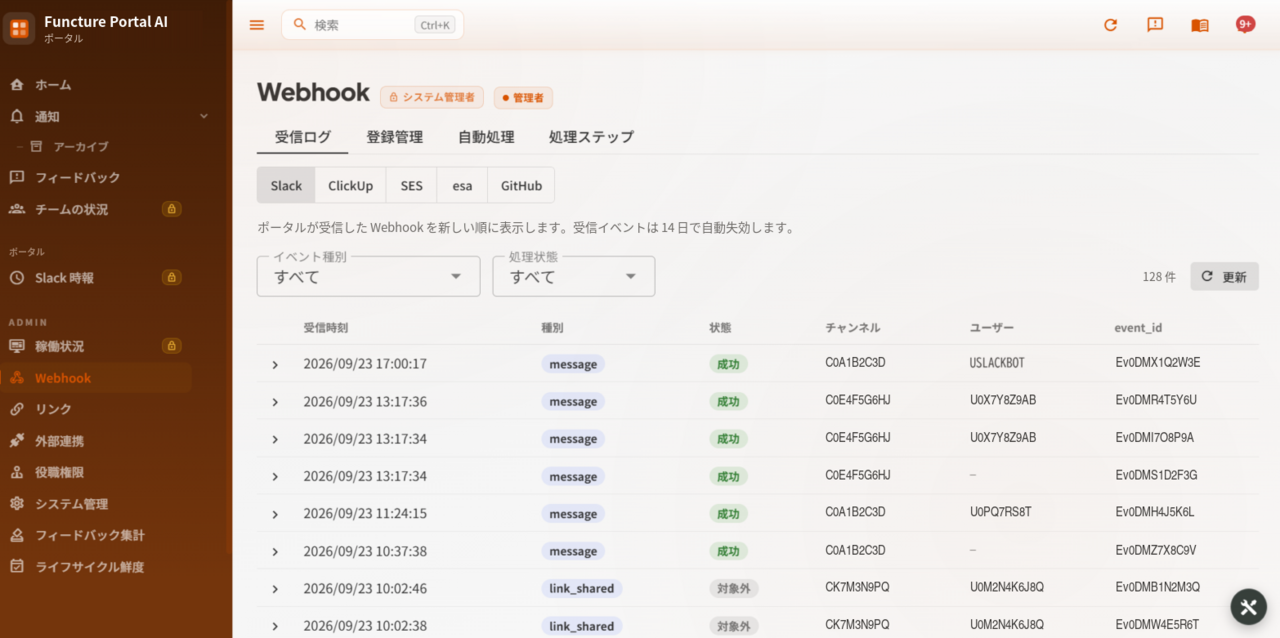This screenshot has width=1280, height=638.
Task: Click the 検索 search field
Action: tap(372, 25)
